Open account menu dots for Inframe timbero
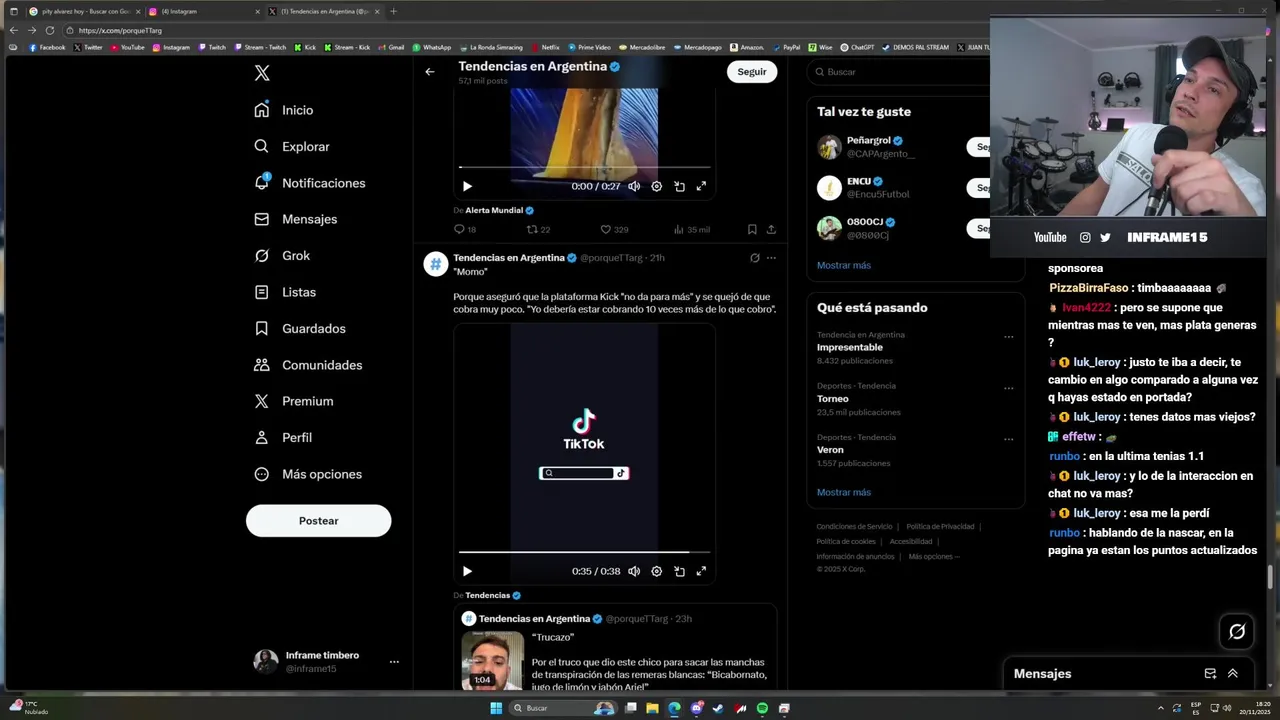 click(x=394, y=662)
